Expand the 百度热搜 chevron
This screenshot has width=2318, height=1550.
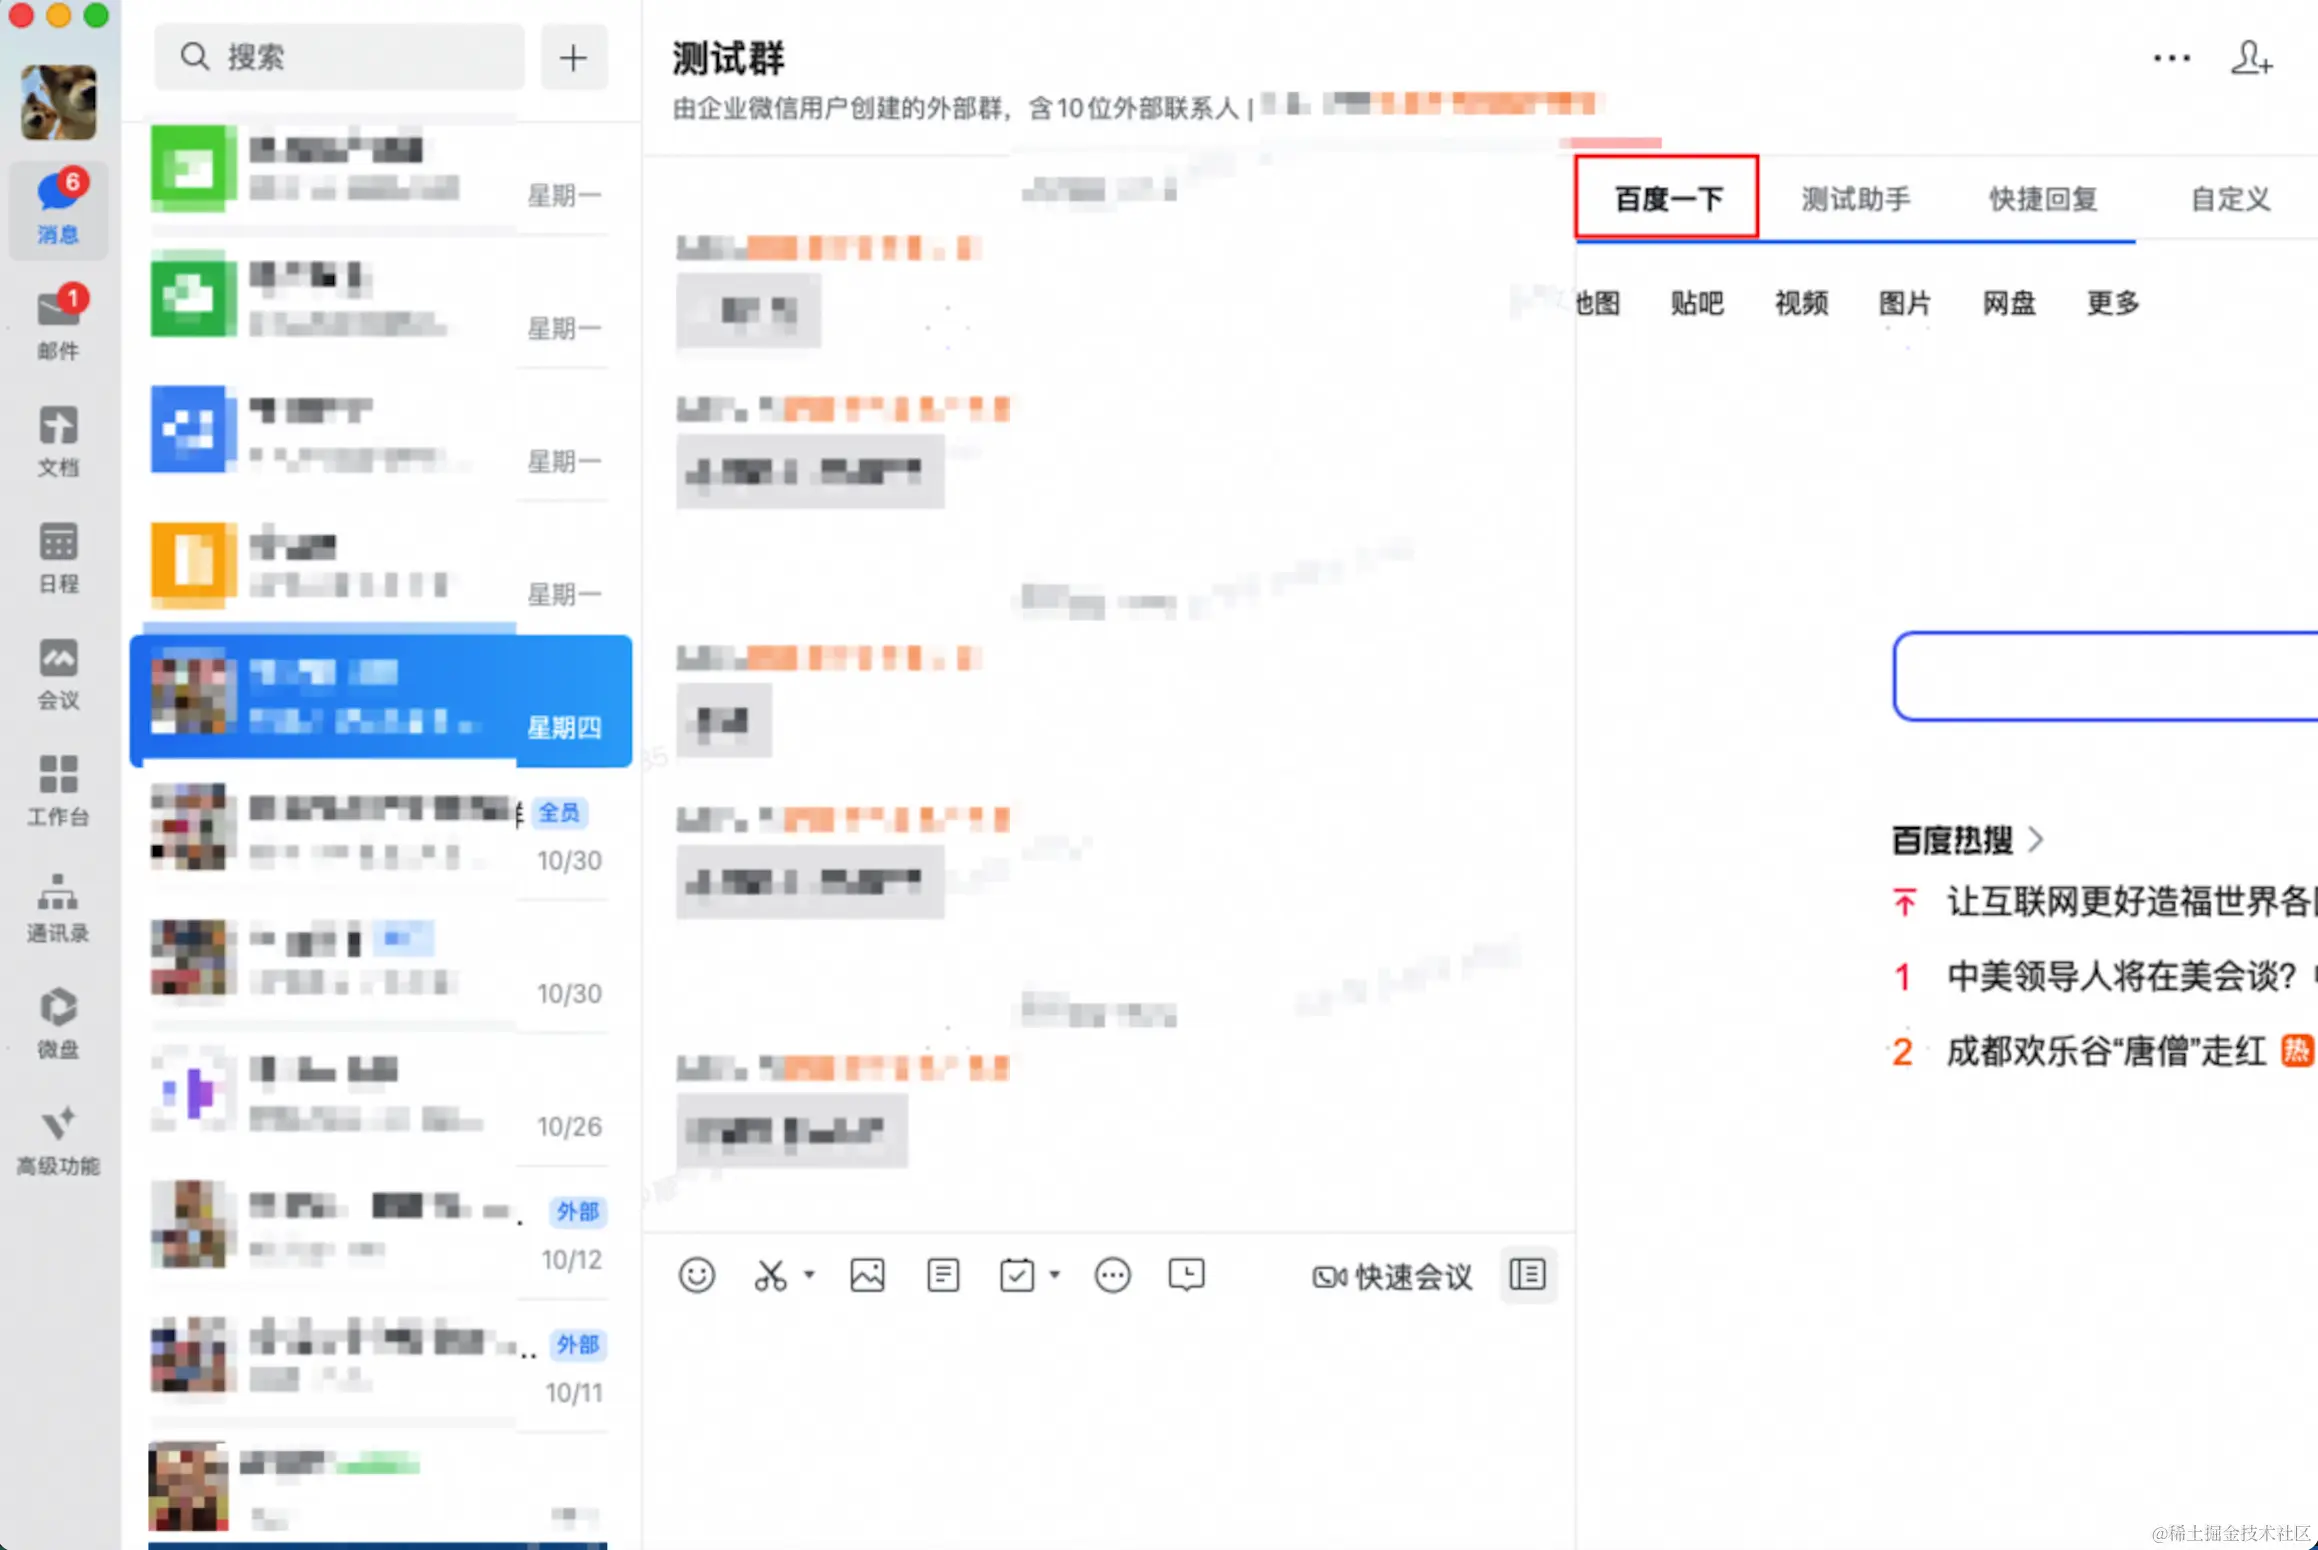pyautogui.click(x=2035, y=839)
